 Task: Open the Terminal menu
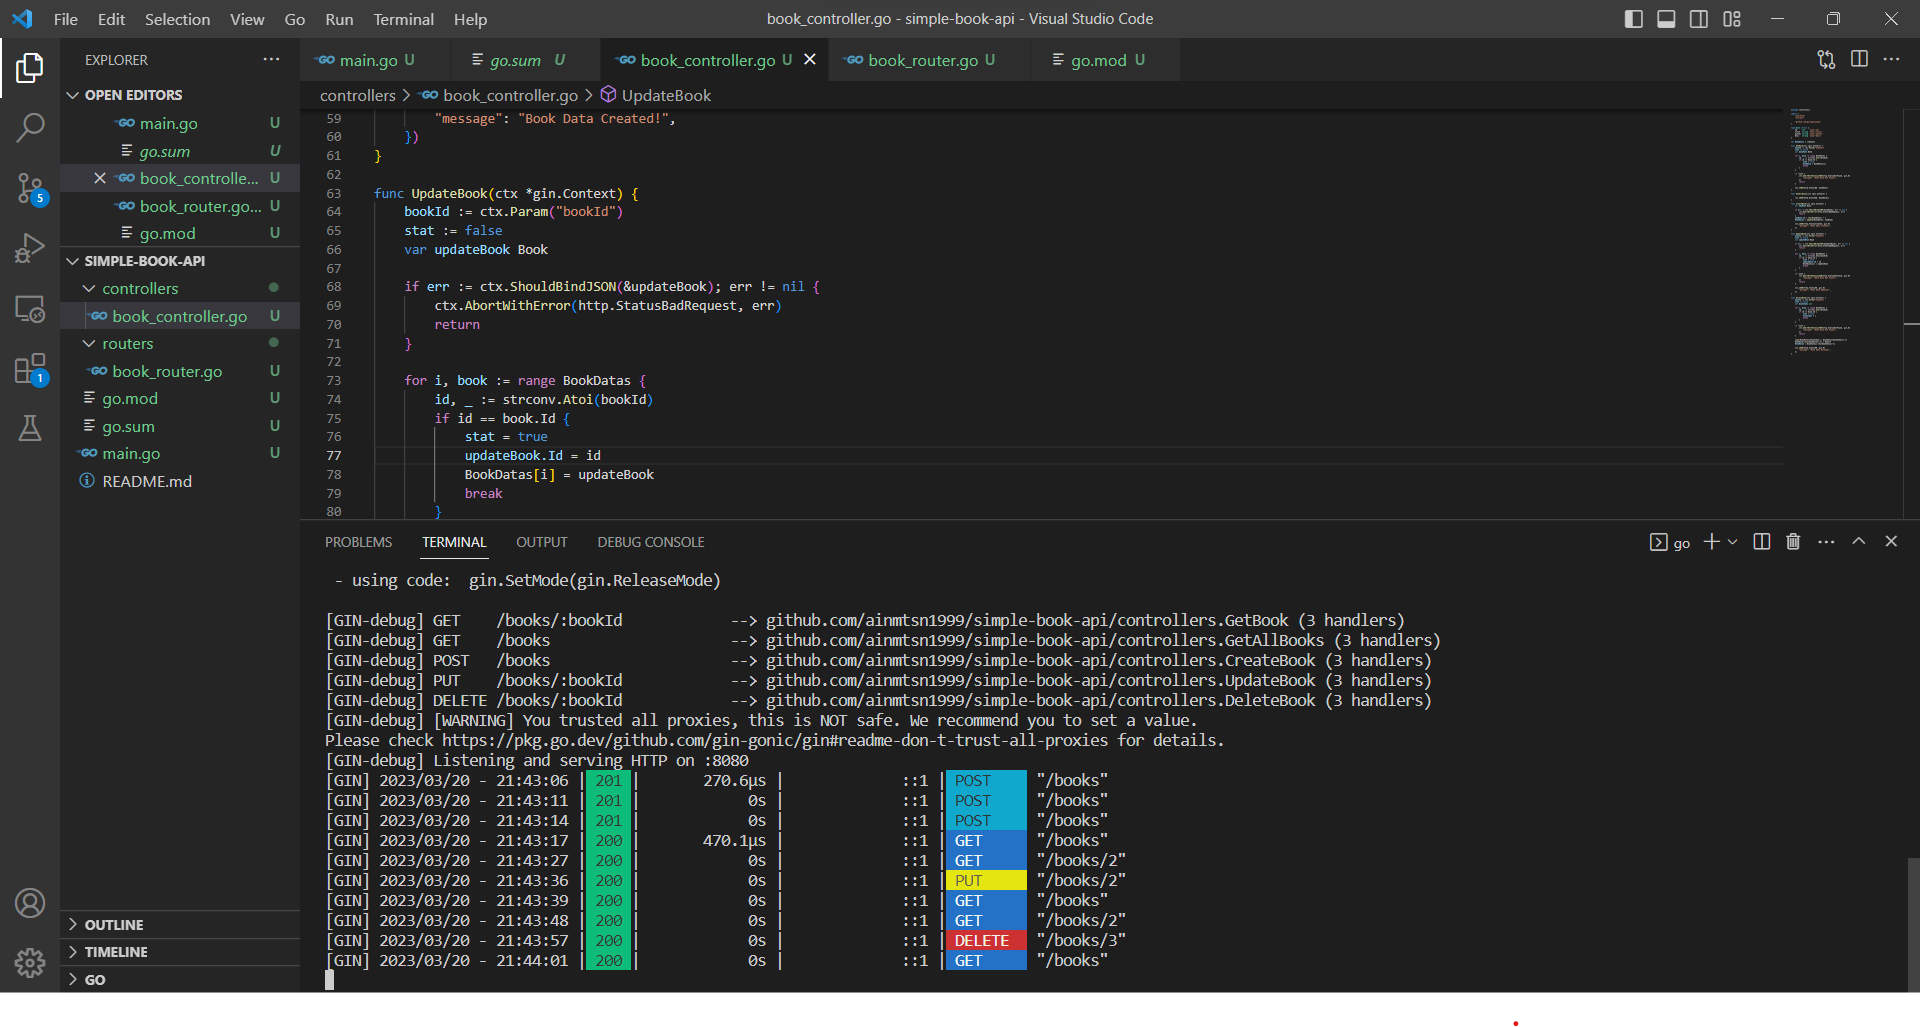pos(403,19)
